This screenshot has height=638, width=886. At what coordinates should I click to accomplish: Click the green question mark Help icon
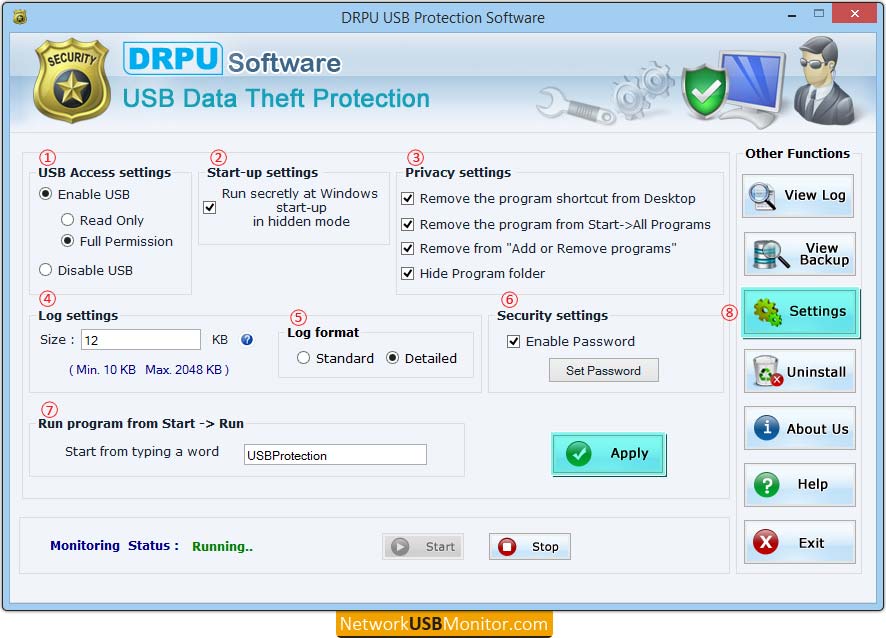point(766,484)
